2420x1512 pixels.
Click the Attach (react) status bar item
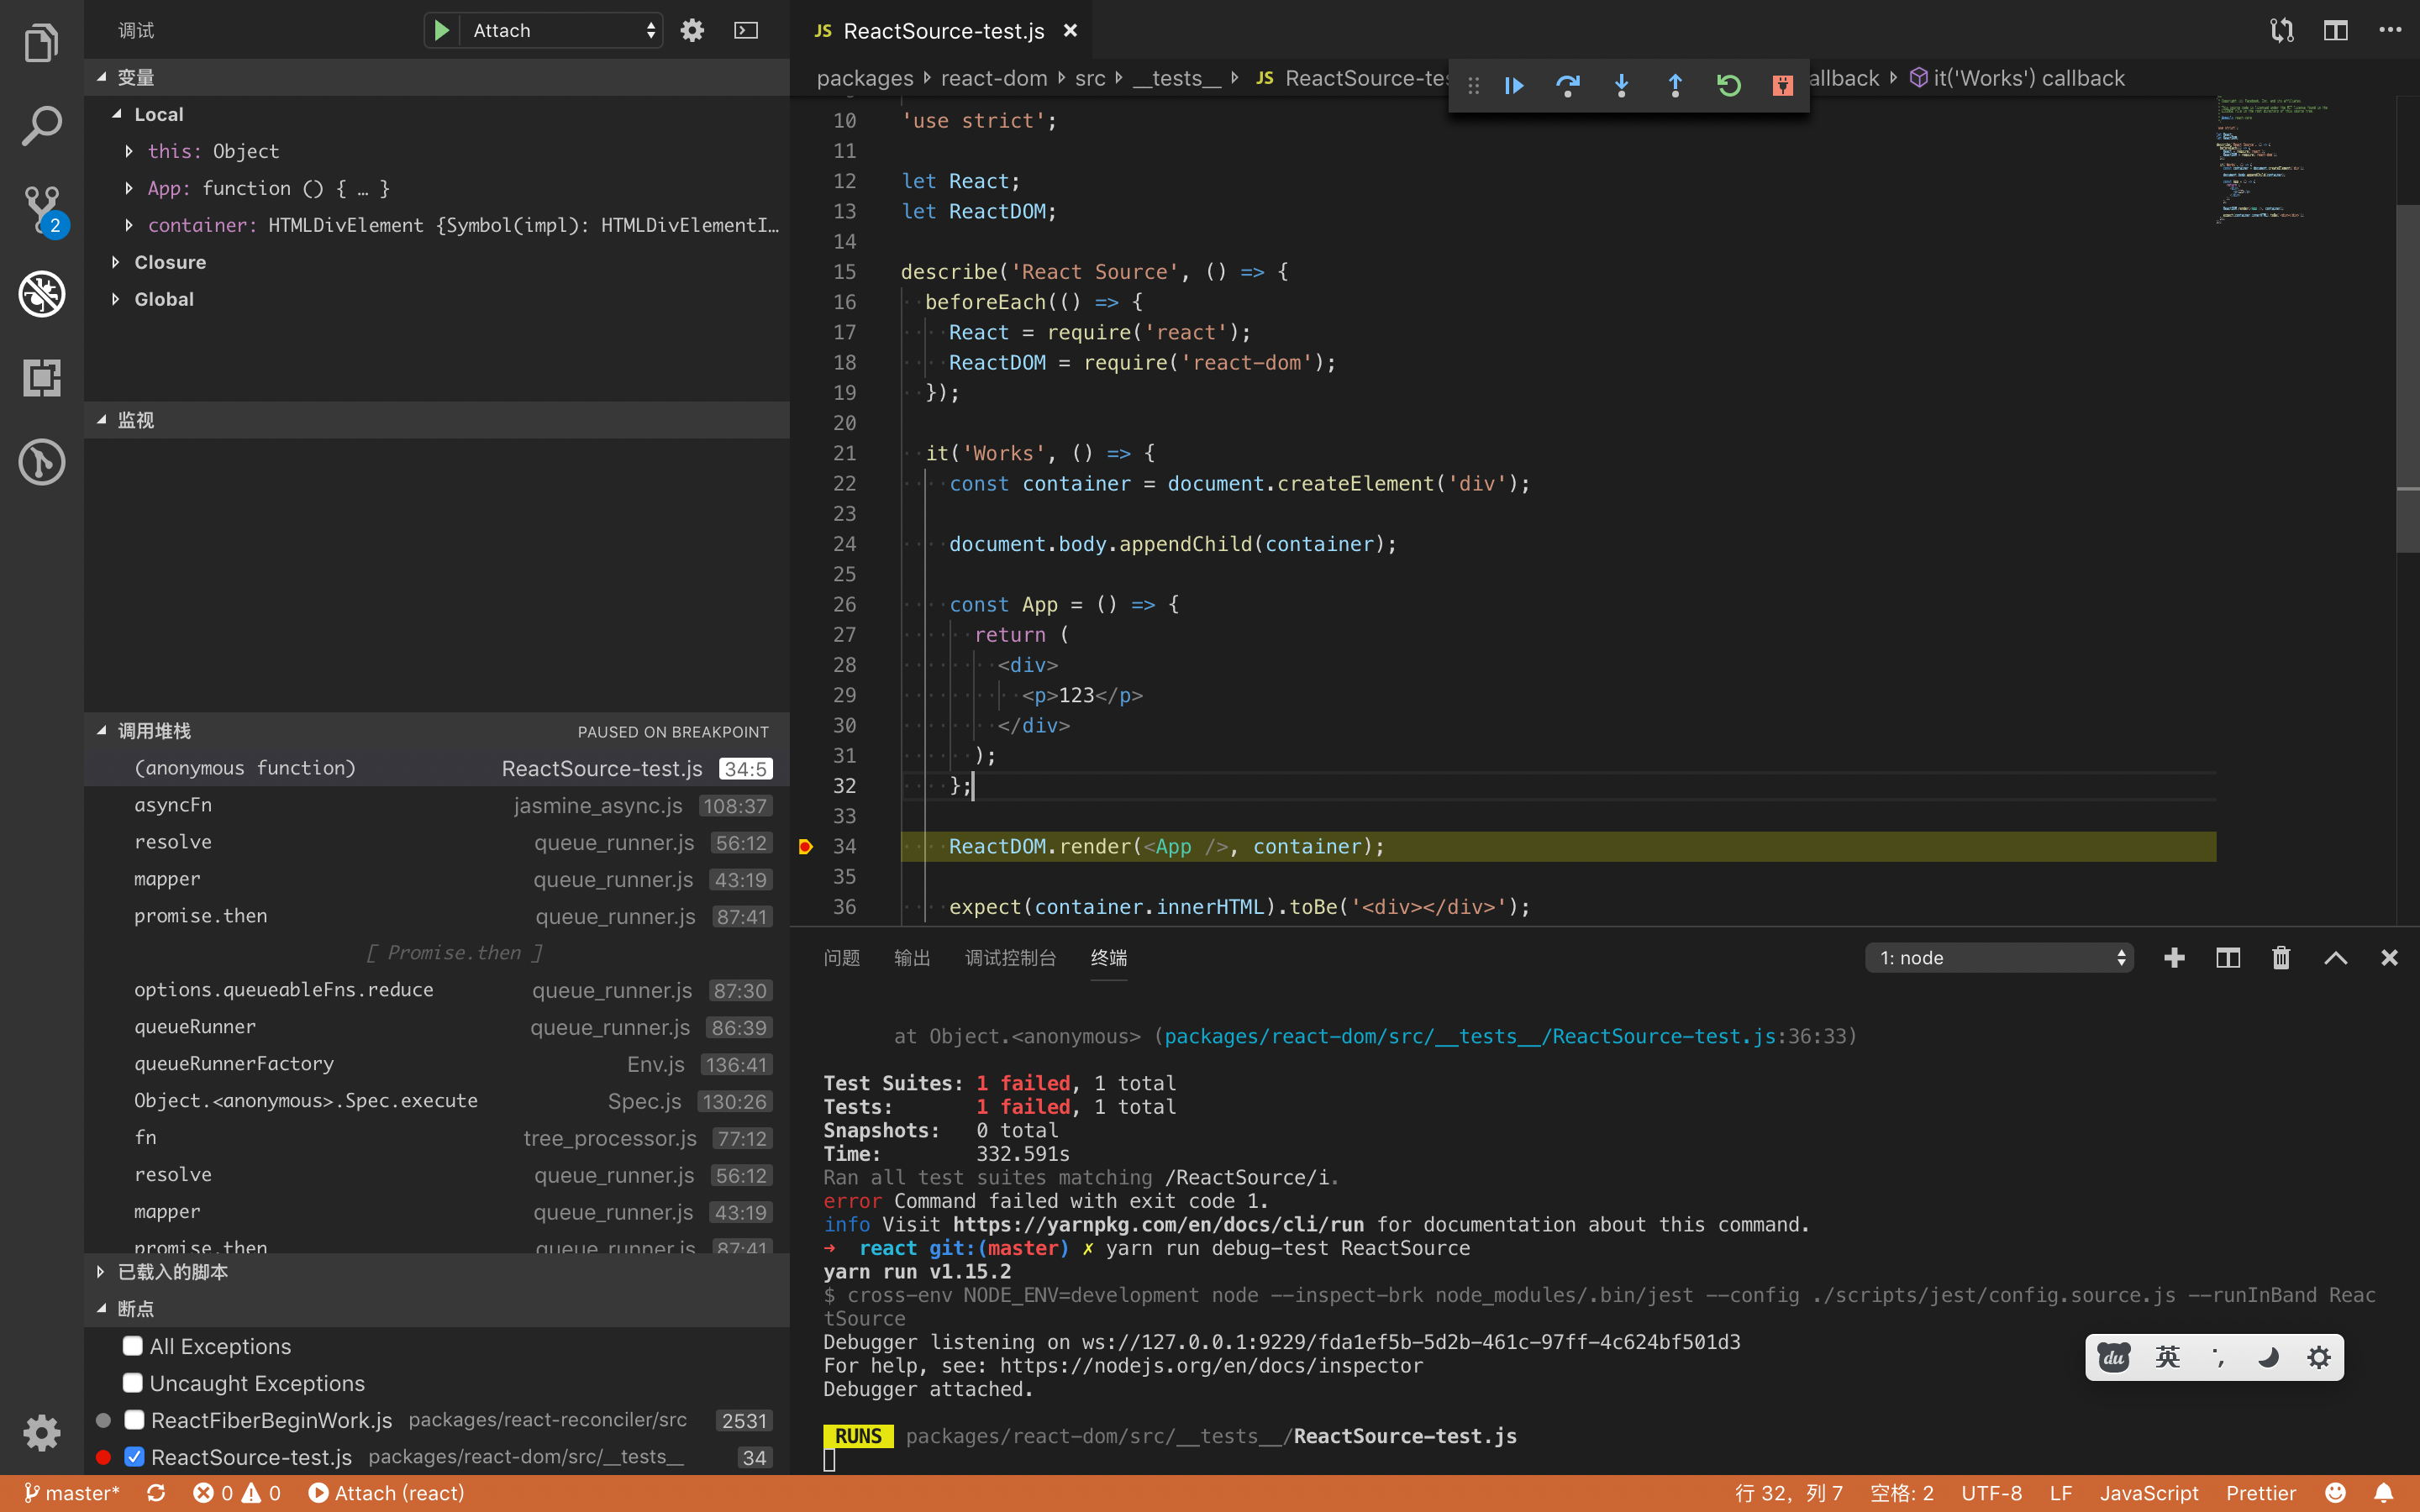[x=386, y=1493]
